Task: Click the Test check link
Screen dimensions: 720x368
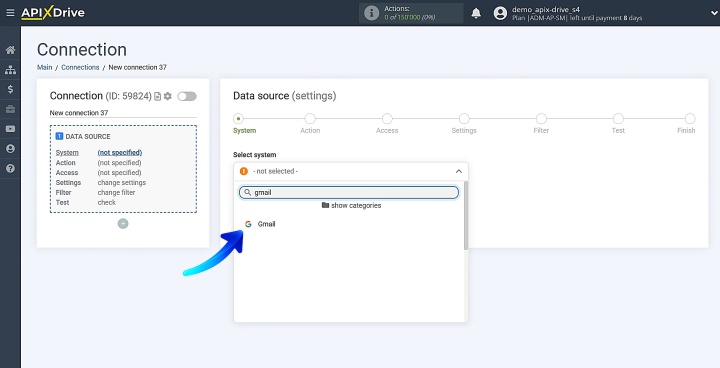Action: [107, 202]
